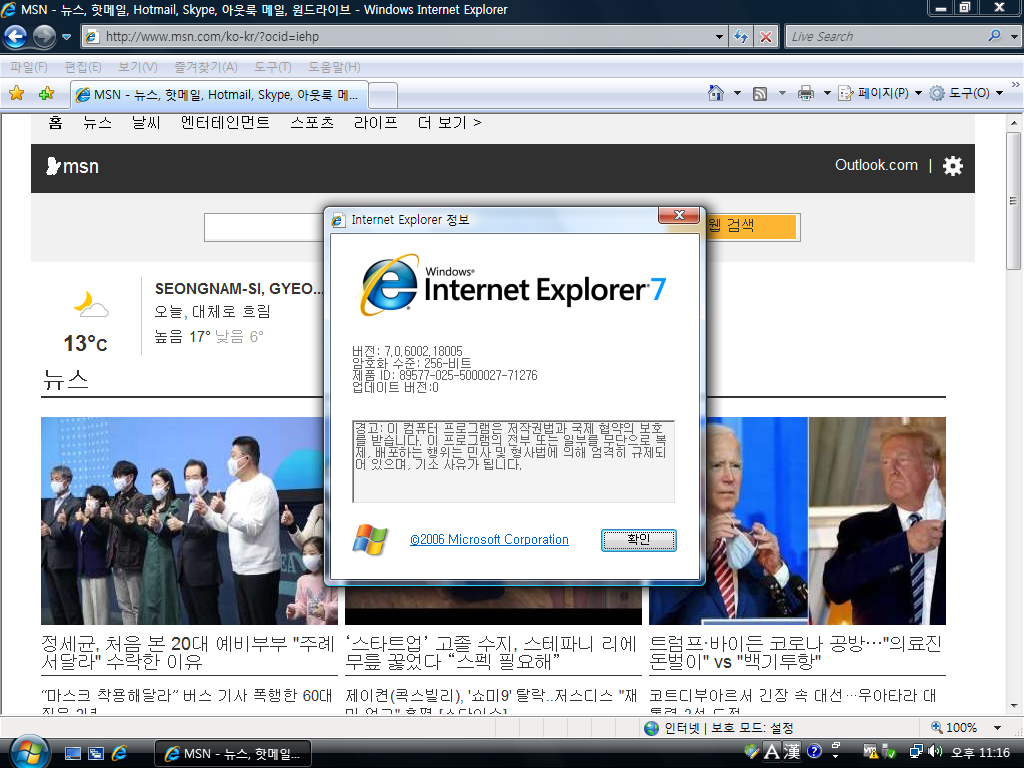Open the 정세균 예비부부 주례 headline
1024x768 pixels.
pyautogui.click(x=187, y=652)
